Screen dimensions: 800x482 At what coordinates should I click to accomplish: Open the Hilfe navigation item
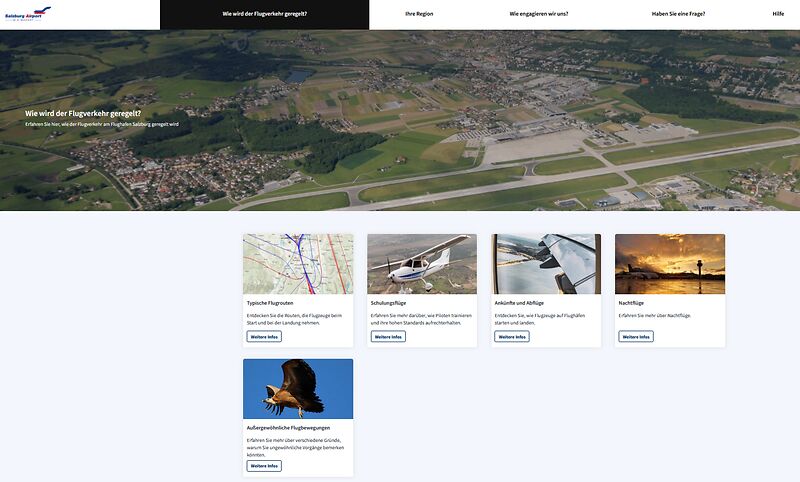(778, 14)
